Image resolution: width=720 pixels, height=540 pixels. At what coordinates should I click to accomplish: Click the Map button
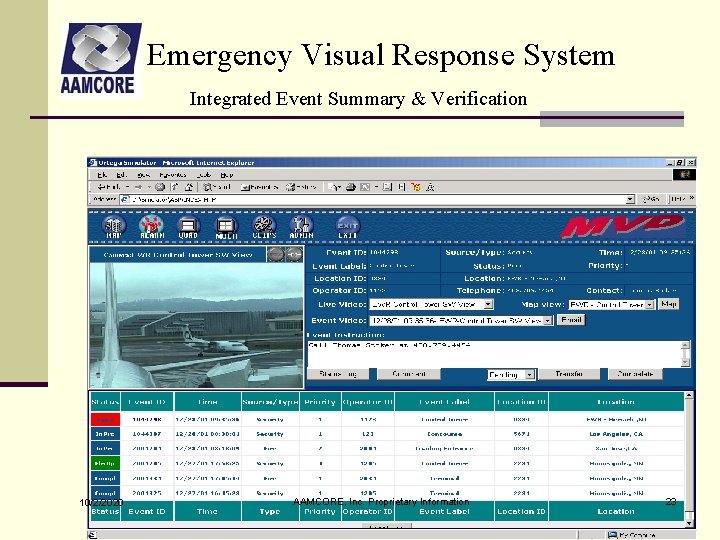[668, 304]
